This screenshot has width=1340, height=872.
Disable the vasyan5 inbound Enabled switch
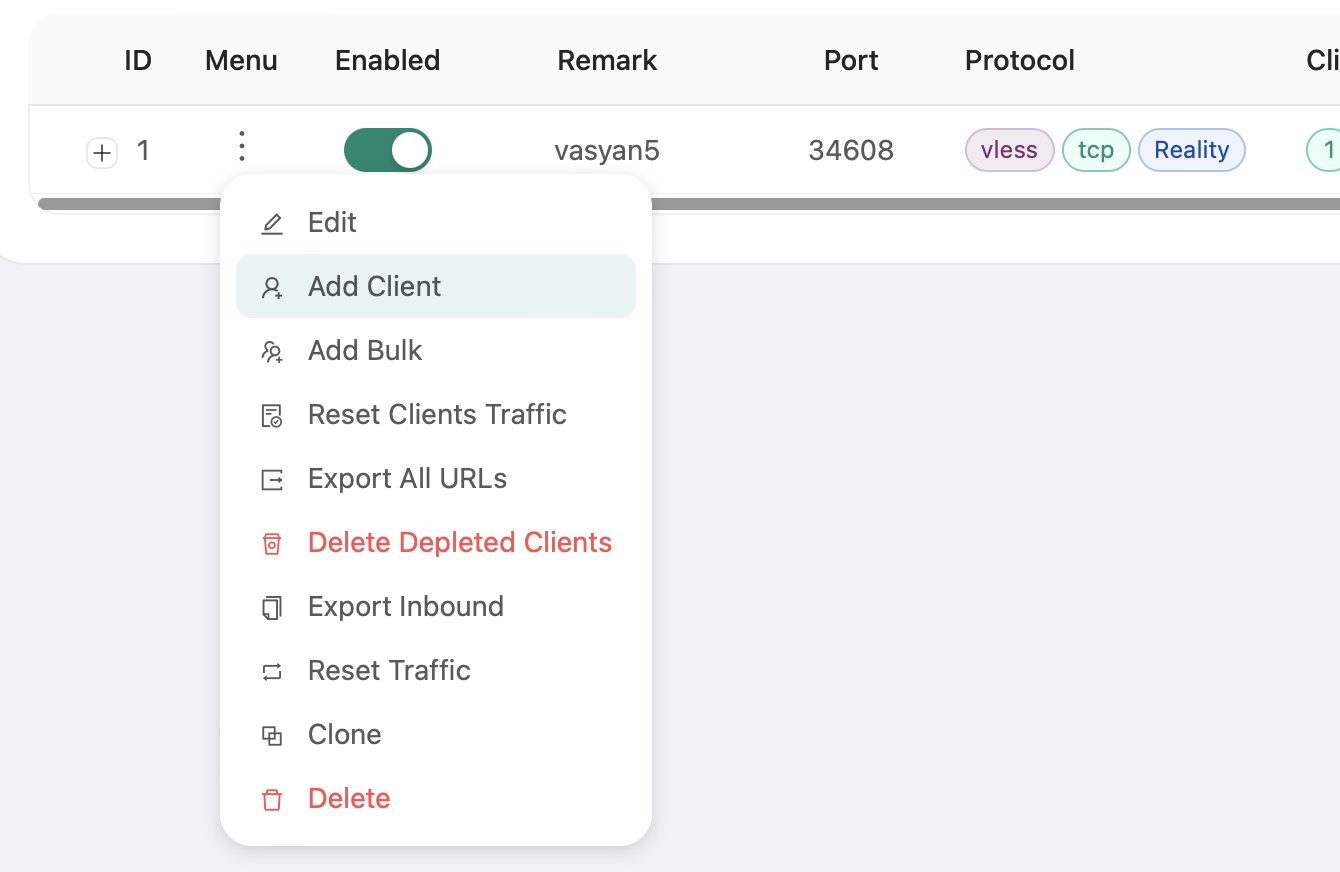click(387, 150)
